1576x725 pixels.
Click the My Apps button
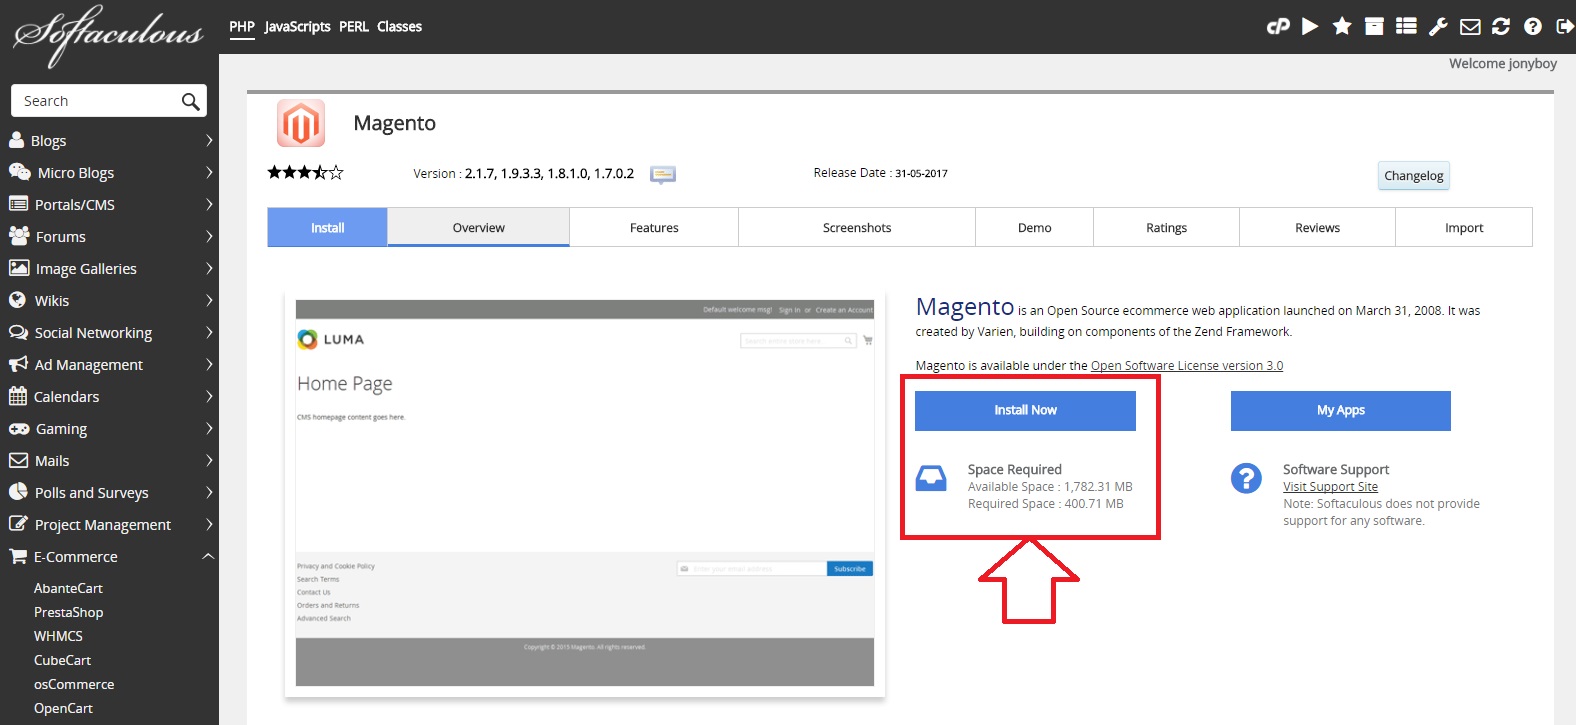[x=1340, y=410]
